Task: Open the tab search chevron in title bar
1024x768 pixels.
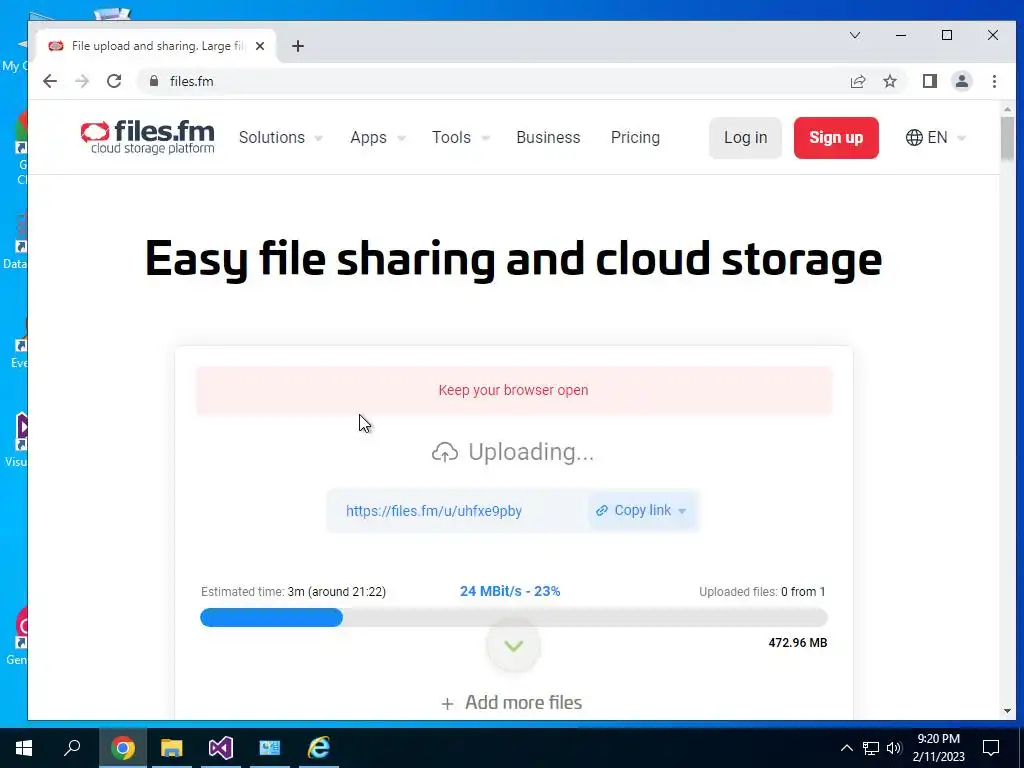Action: click(x=854, y=35)
